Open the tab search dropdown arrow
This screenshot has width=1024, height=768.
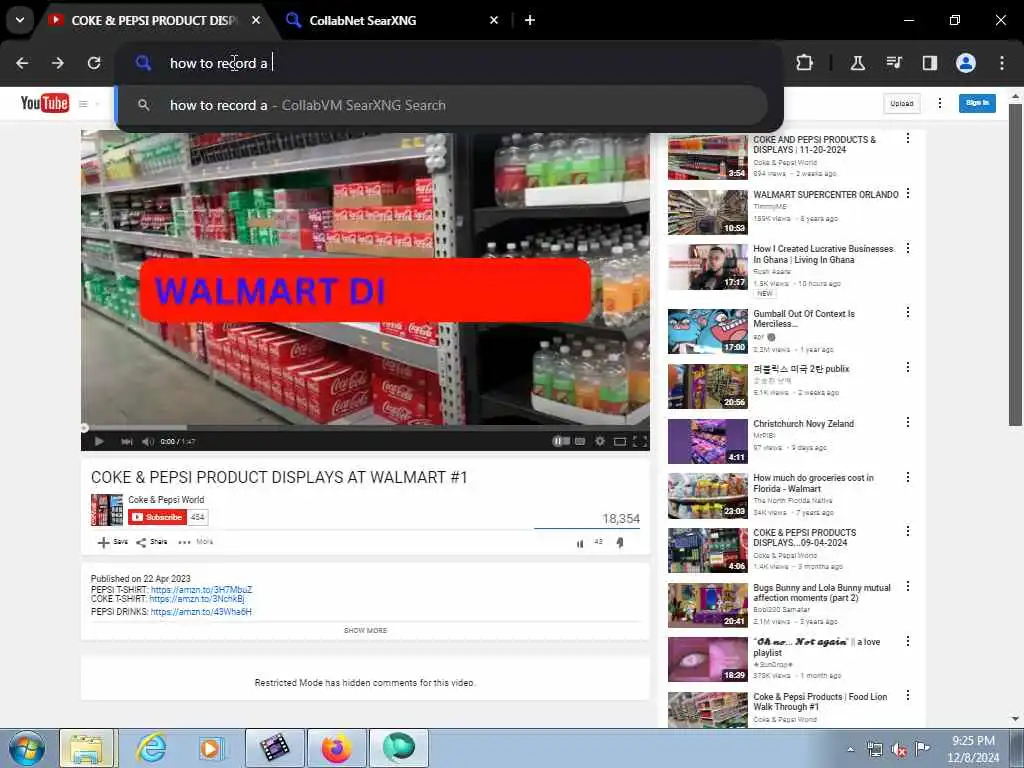(x=20, y=20)
